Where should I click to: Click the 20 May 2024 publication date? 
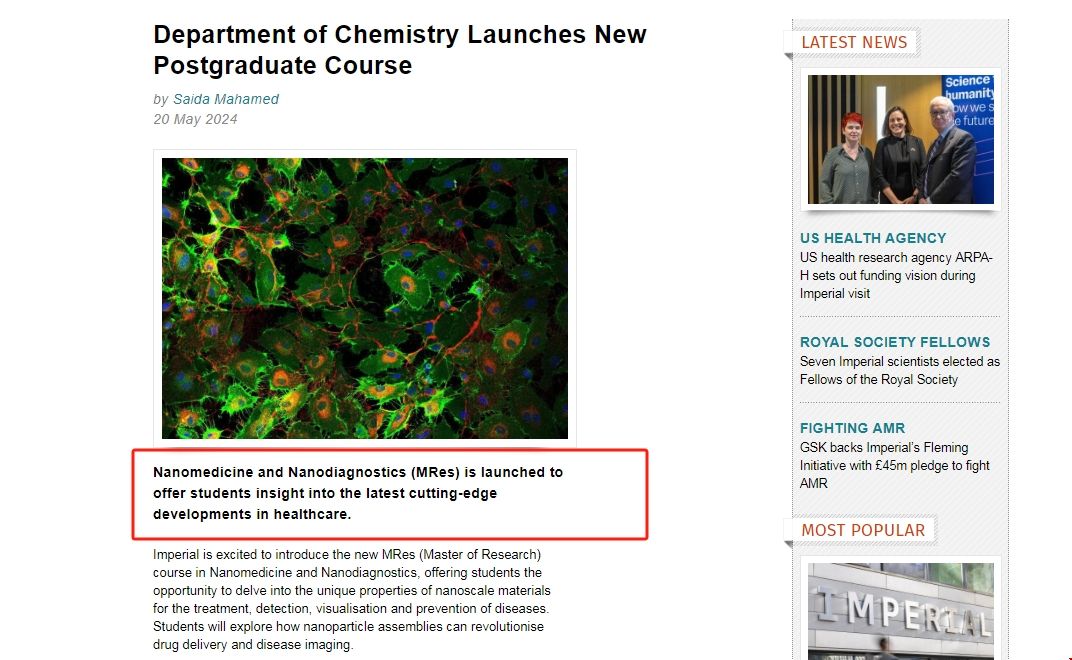tap(195, 119)
